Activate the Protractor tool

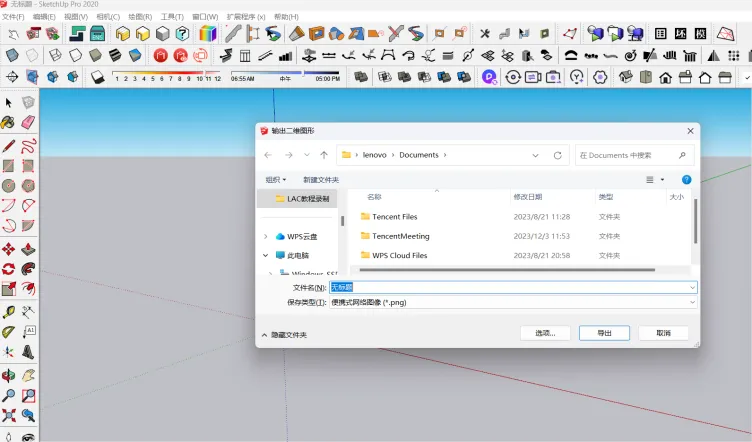pyautogui.click(x=9, y=332)
